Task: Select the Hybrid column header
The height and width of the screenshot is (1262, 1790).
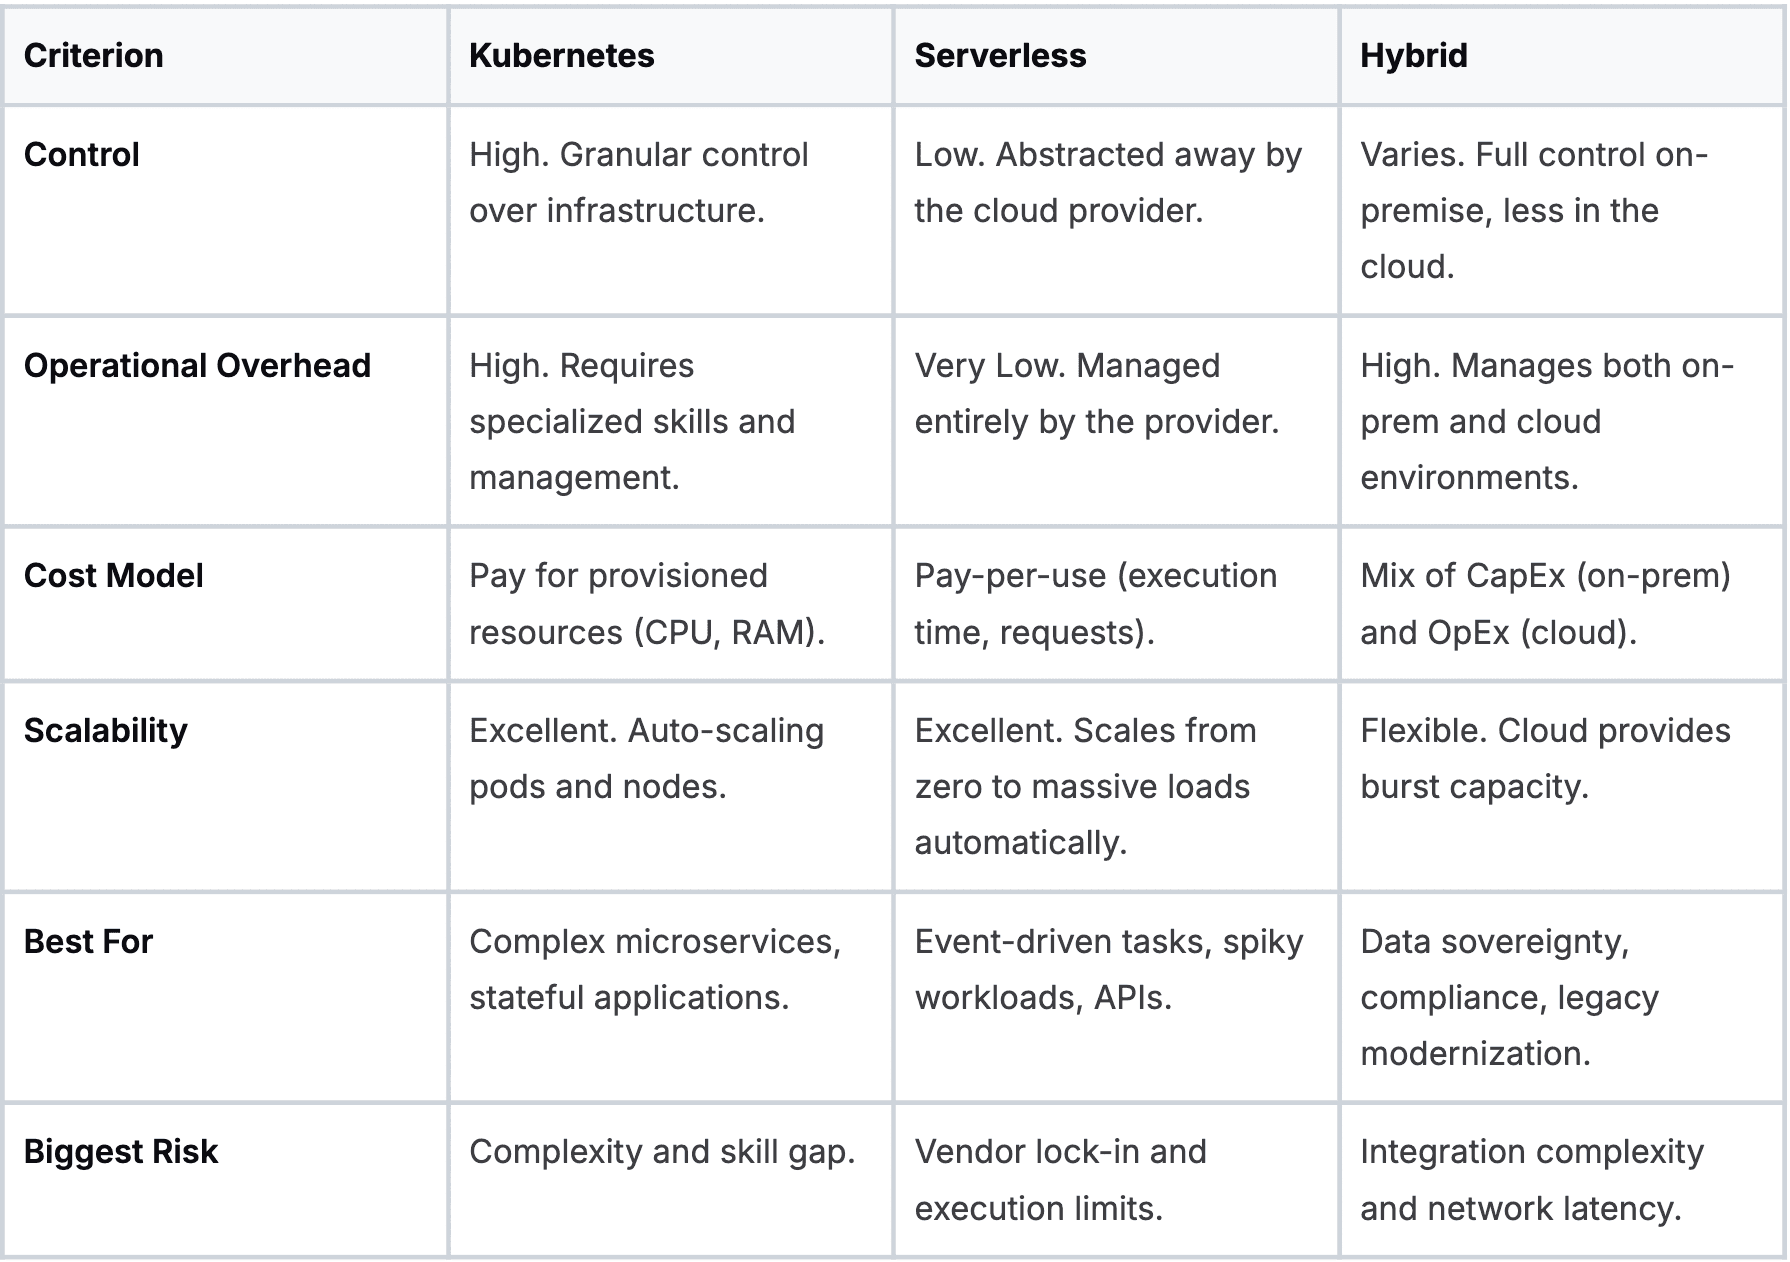Action: tap(1413, 56)
